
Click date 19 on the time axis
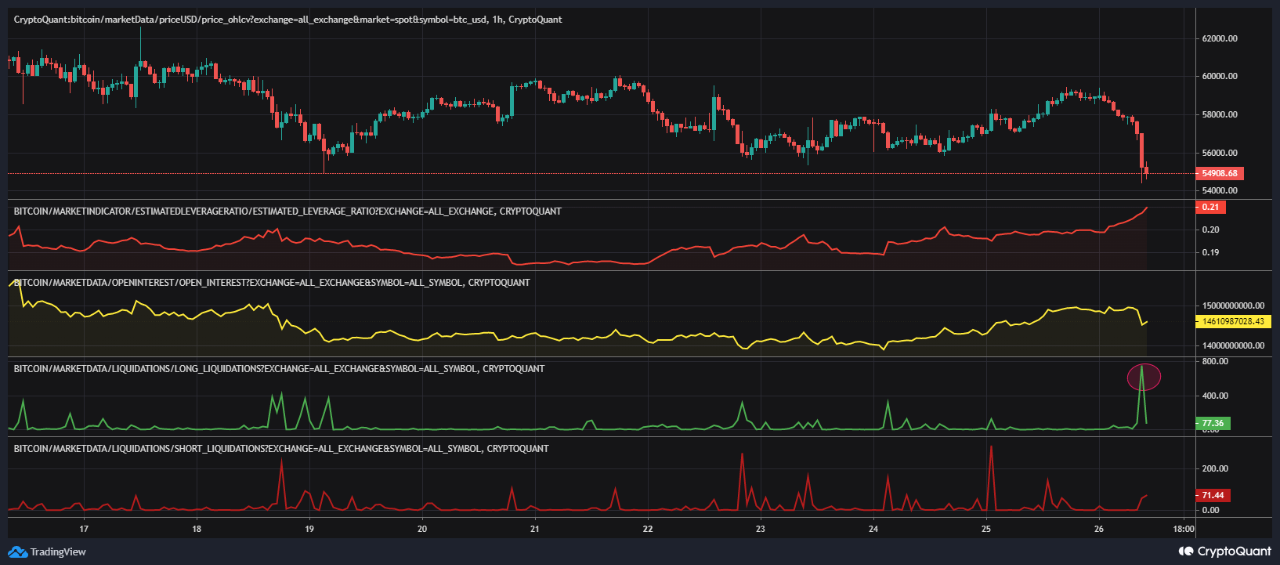tap(309, 529)
